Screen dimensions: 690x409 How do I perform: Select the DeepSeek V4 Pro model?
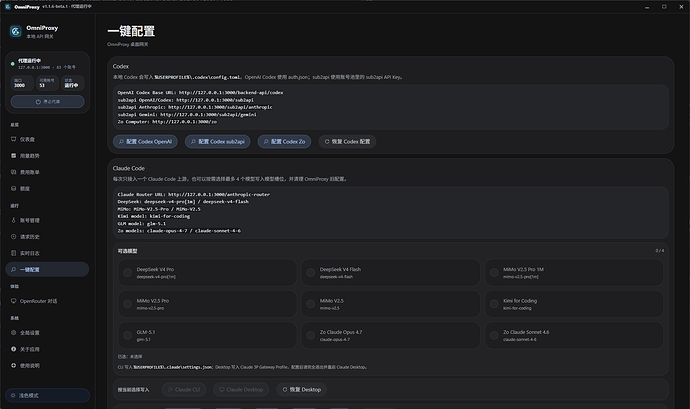coord(207,273)
